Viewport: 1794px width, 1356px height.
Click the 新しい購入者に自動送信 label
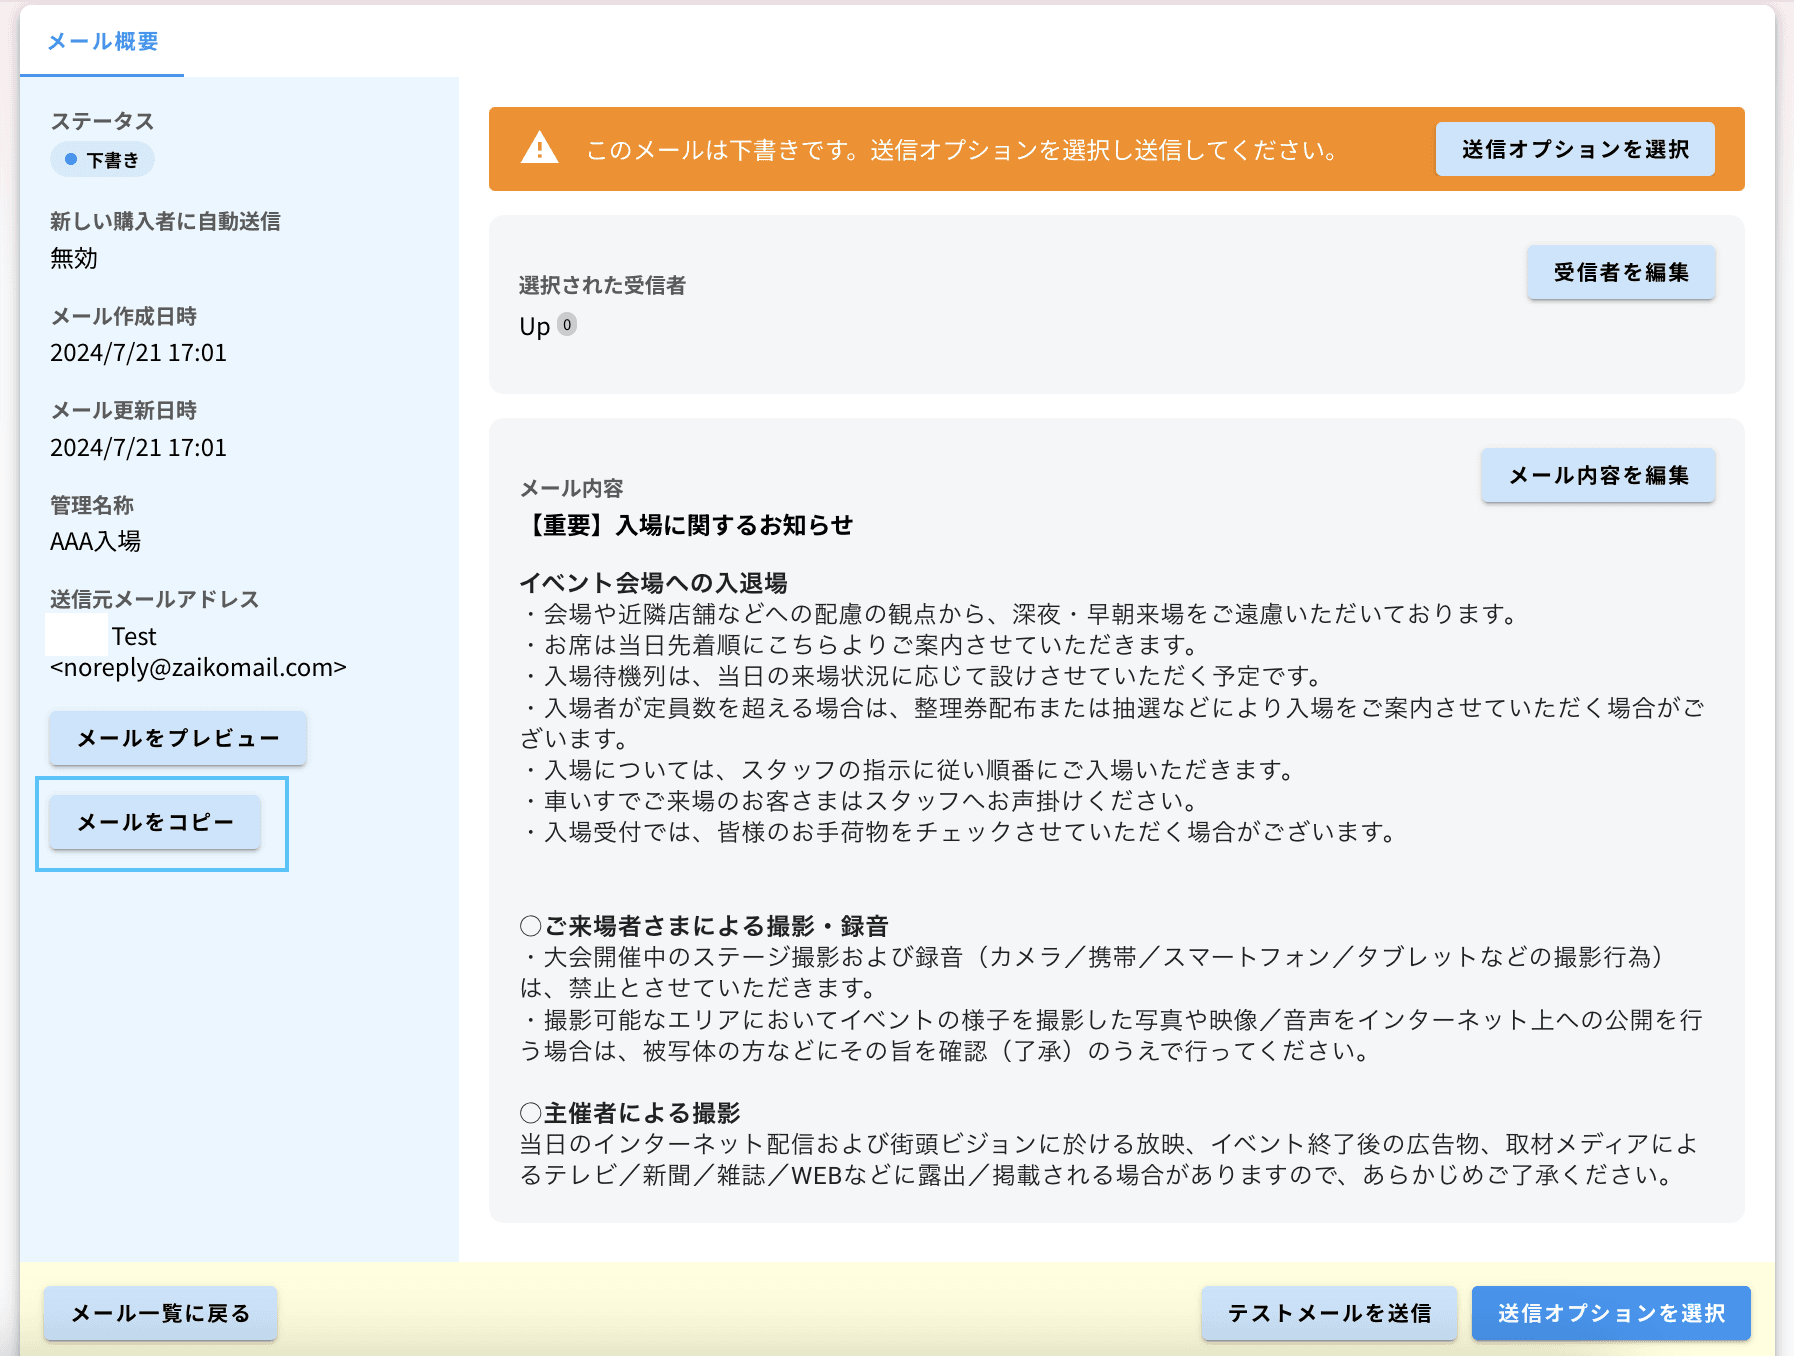point(165,221)
